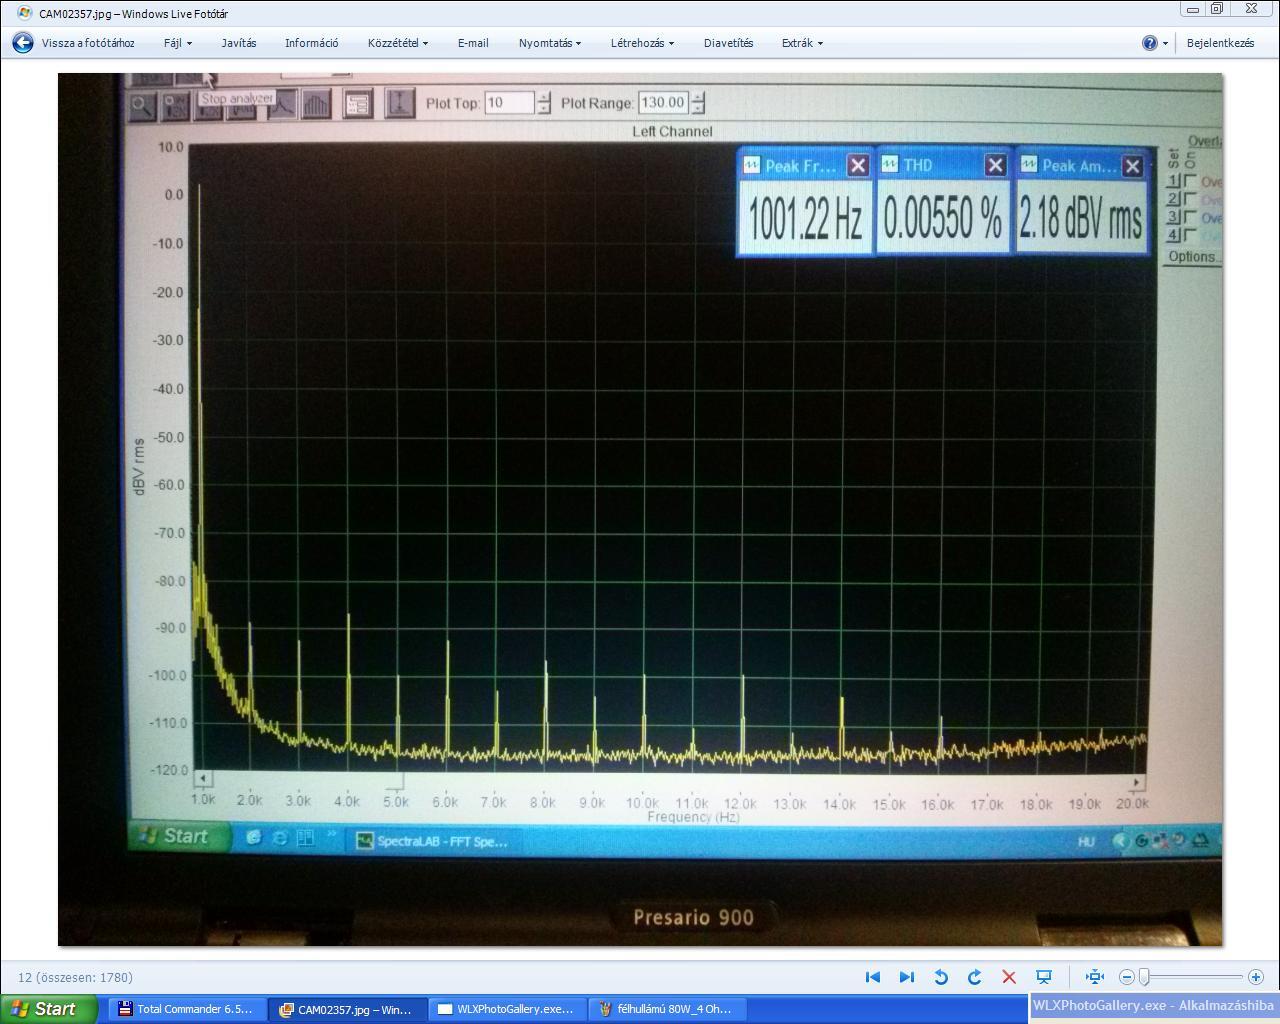This screenshot has width=1280, height=1024.
Task: Switch to Total Commander on the taskbar
Action: pos(186,1009)
